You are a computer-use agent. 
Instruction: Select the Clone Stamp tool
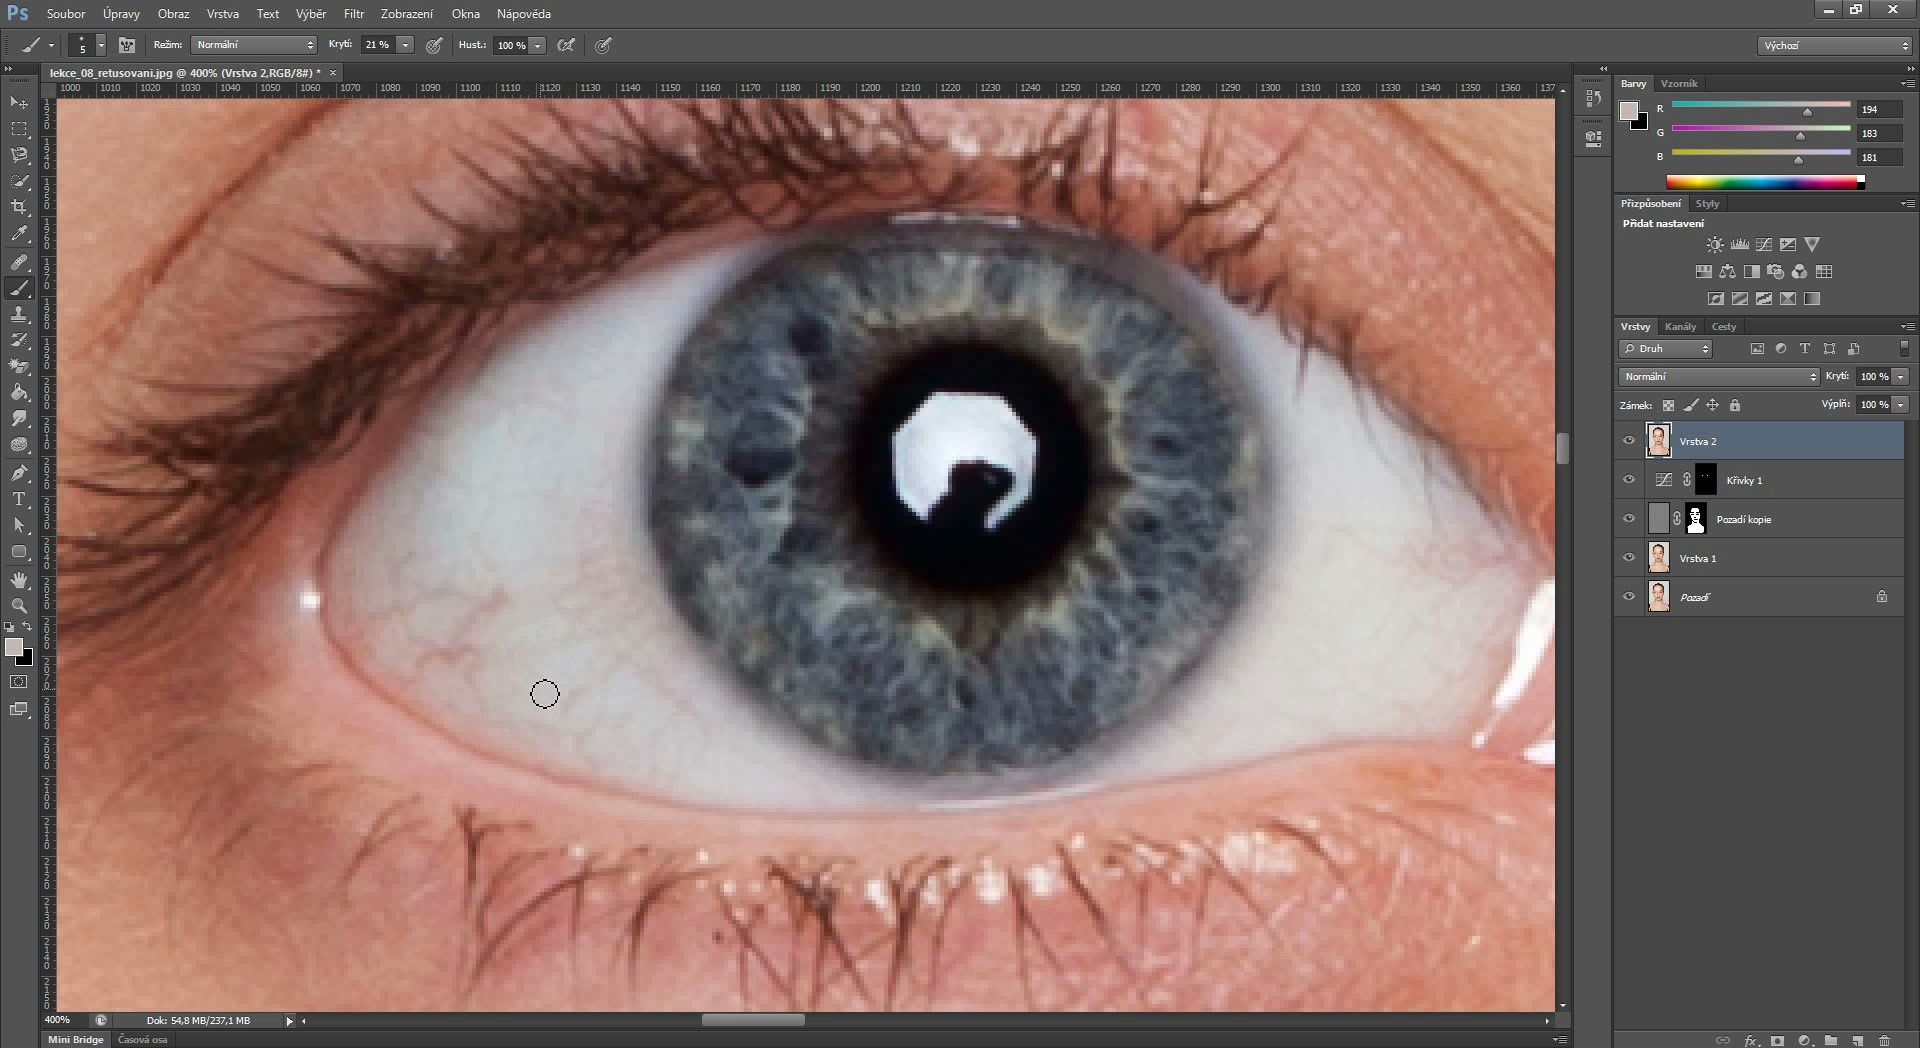(x=19, y=314)
